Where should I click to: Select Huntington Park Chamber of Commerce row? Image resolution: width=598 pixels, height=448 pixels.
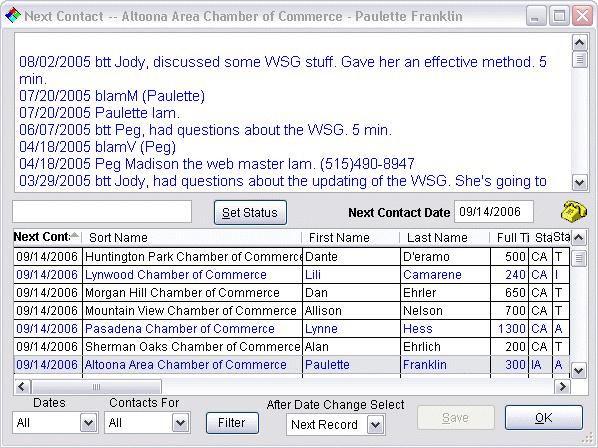[292, 257]
